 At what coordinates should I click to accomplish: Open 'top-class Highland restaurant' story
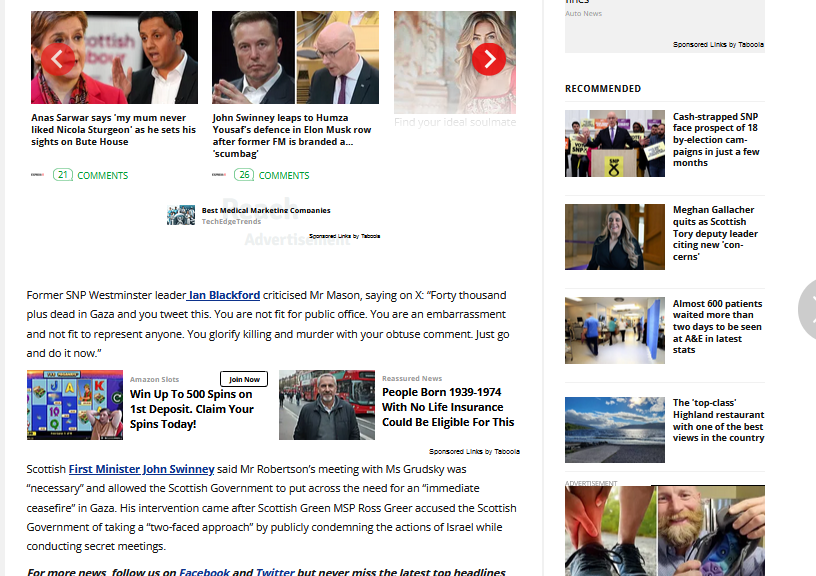pyautogui.click(x=718, y=420)
